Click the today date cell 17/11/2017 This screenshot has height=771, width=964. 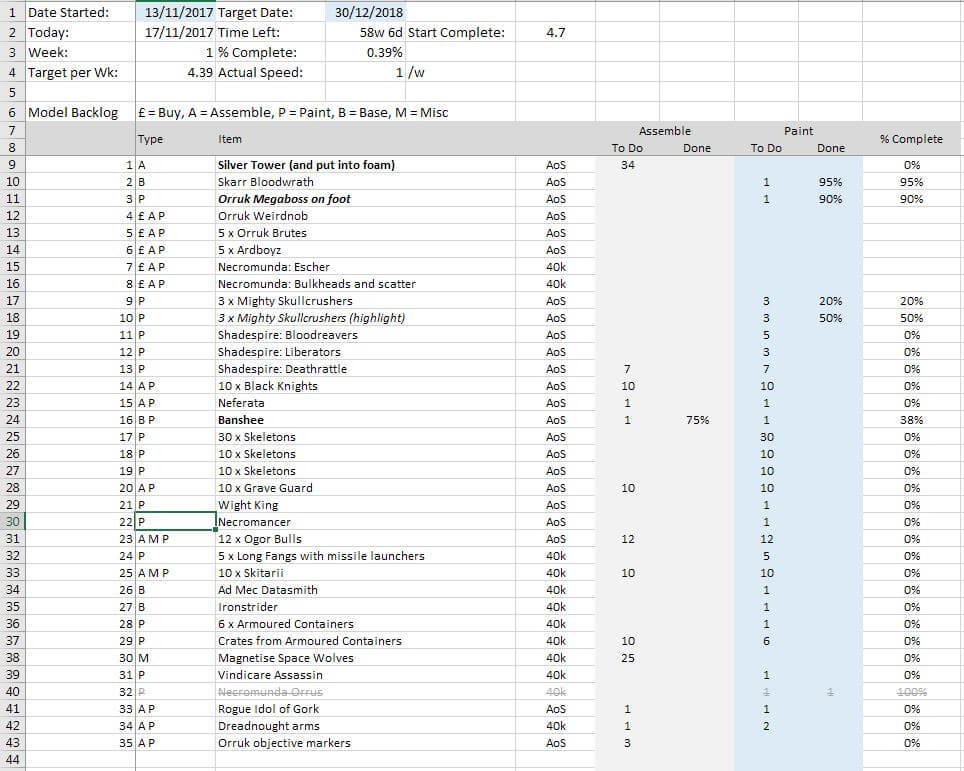(175, 33)
